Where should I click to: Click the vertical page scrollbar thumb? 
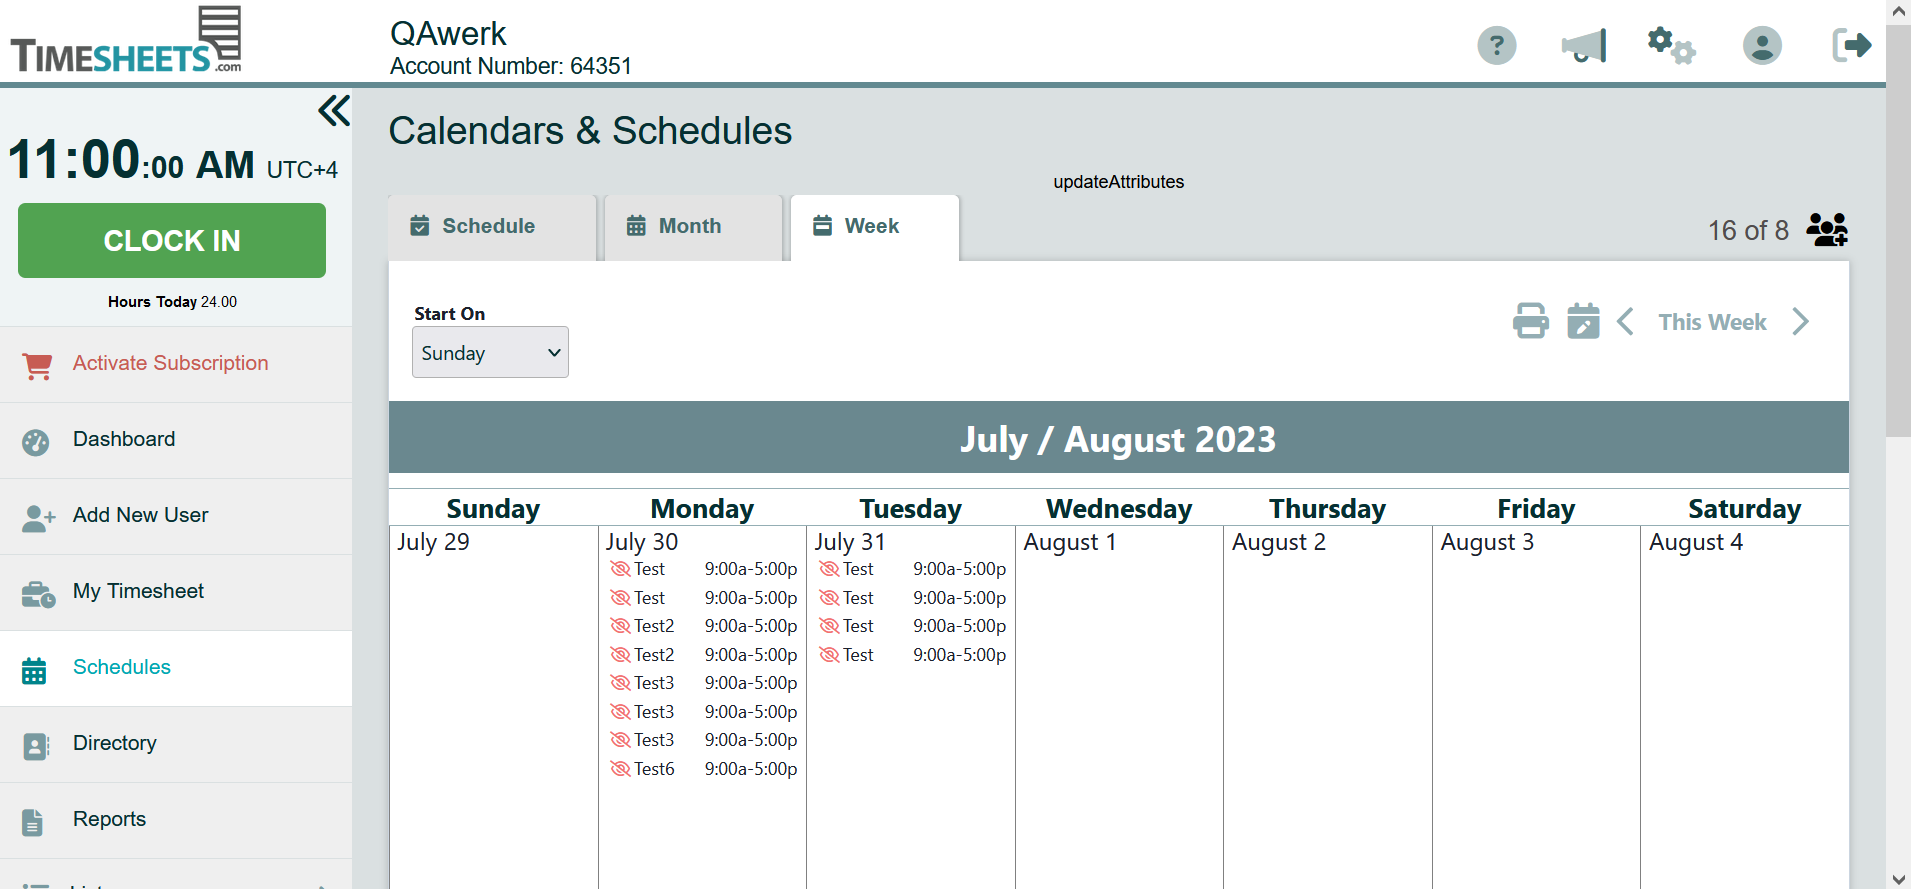tap(1898, 230)
